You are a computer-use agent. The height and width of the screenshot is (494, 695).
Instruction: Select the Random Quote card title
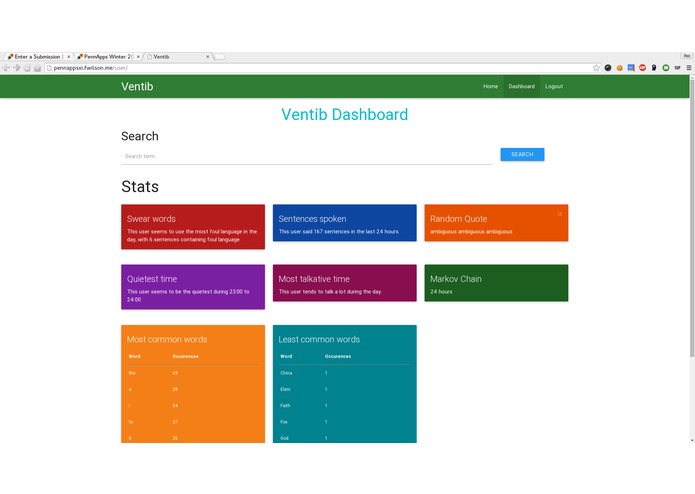tap(458, 219)
